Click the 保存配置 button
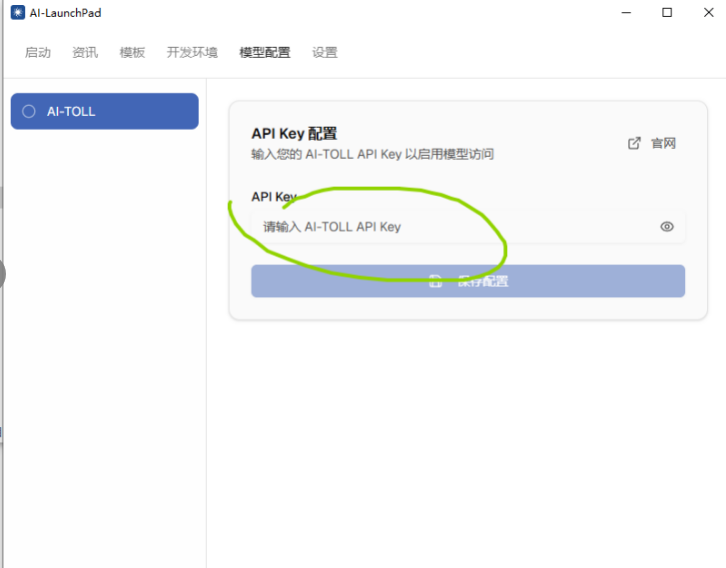 coord(468,281)
